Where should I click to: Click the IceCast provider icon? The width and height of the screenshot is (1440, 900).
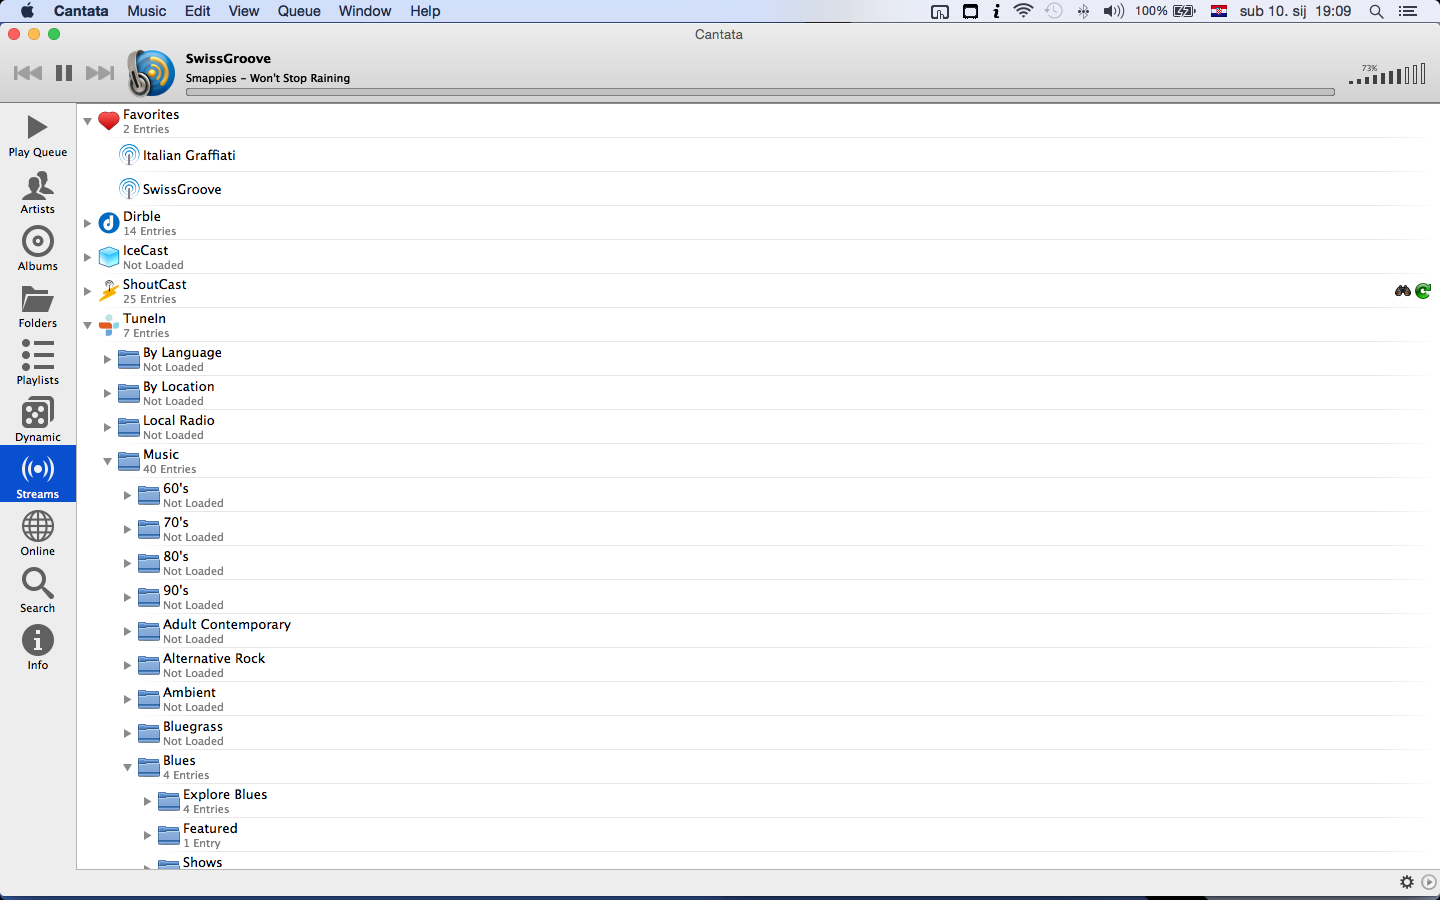click(109, 257)
